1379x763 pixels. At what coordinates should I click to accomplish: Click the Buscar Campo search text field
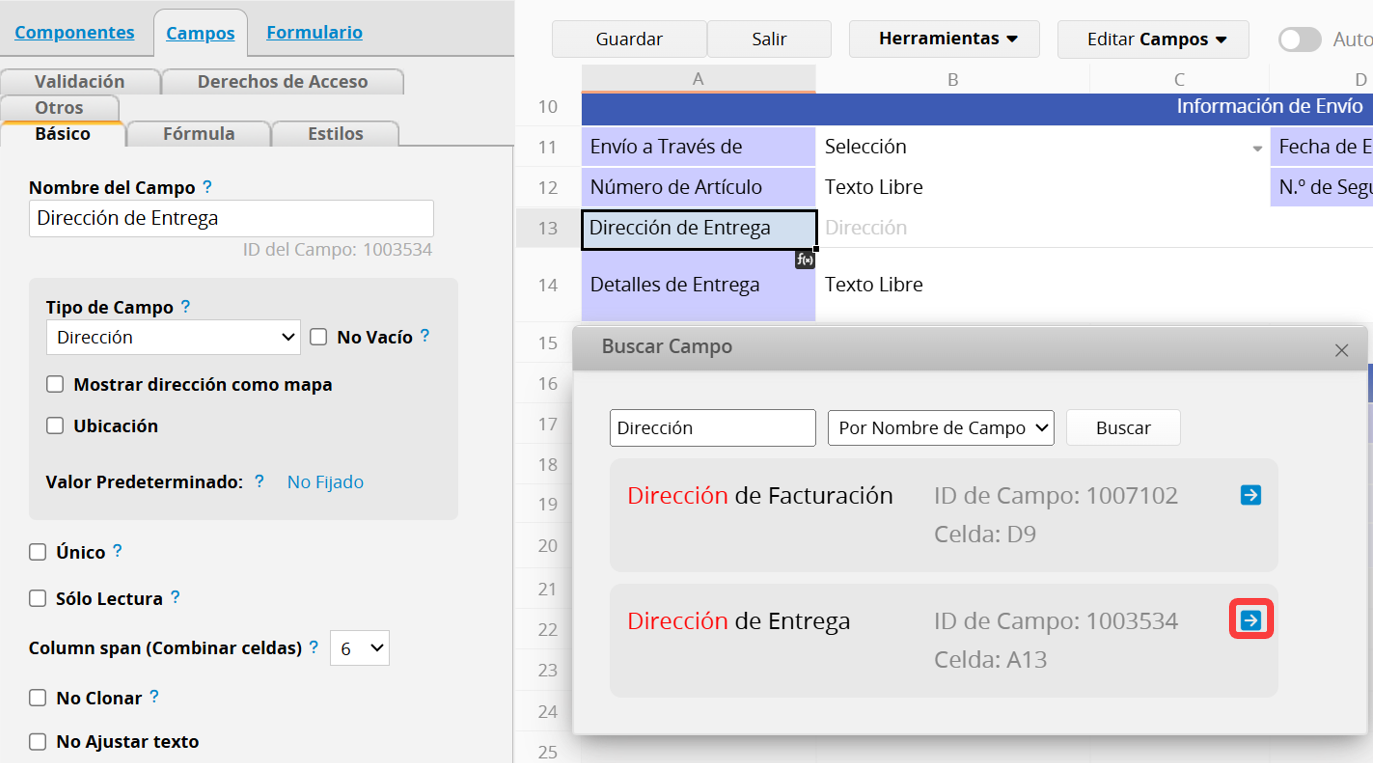pos(712,428)
